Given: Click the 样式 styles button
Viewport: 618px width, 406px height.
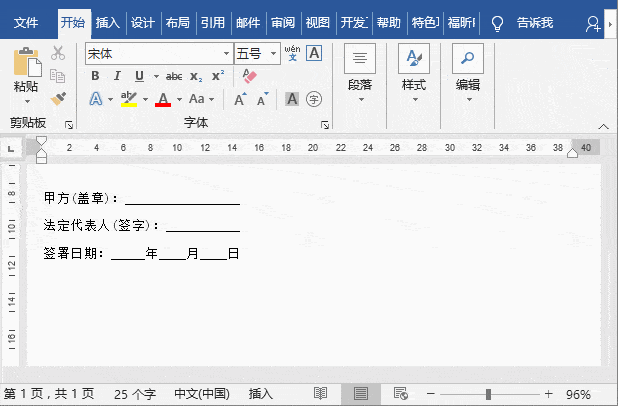Looking at the screenshot, I should point(414,72).
